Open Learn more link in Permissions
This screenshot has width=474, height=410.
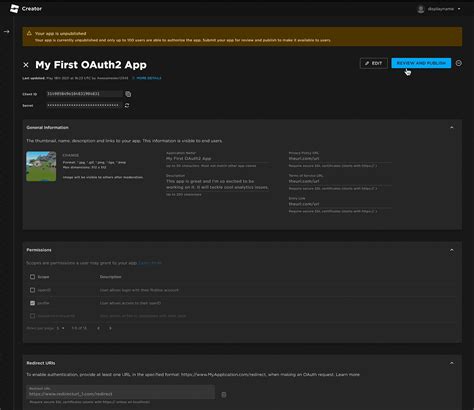coord(150,263)
